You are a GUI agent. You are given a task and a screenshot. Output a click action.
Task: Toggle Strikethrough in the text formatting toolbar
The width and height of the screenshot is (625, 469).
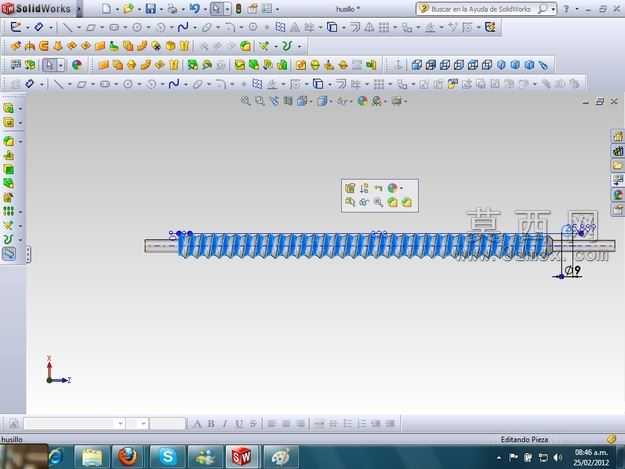point(253,424)
